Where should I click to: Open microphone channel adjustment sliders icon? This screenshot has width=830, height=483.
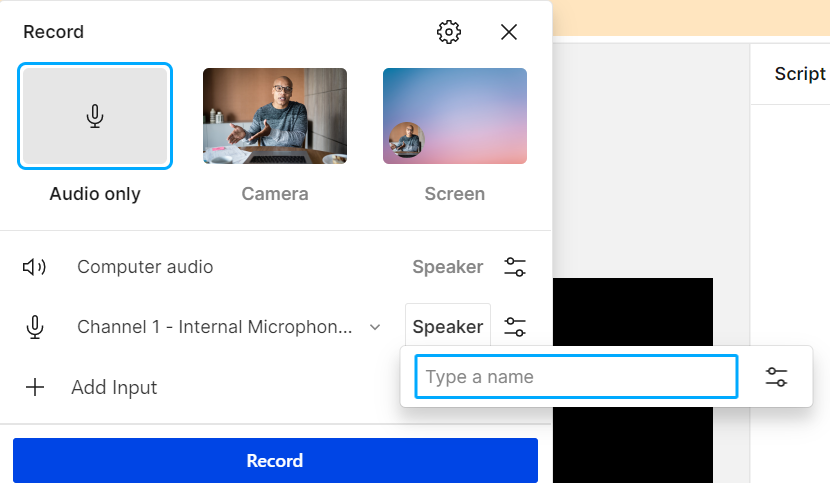click(x=515, y=327)
